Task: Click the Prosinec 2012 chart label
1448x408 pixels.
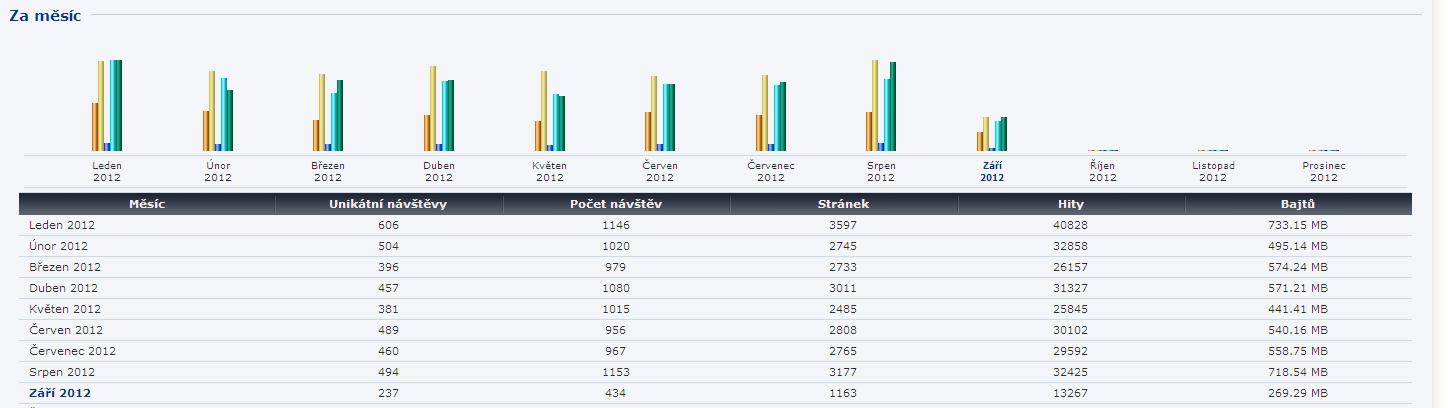Action: point(1323,171)
